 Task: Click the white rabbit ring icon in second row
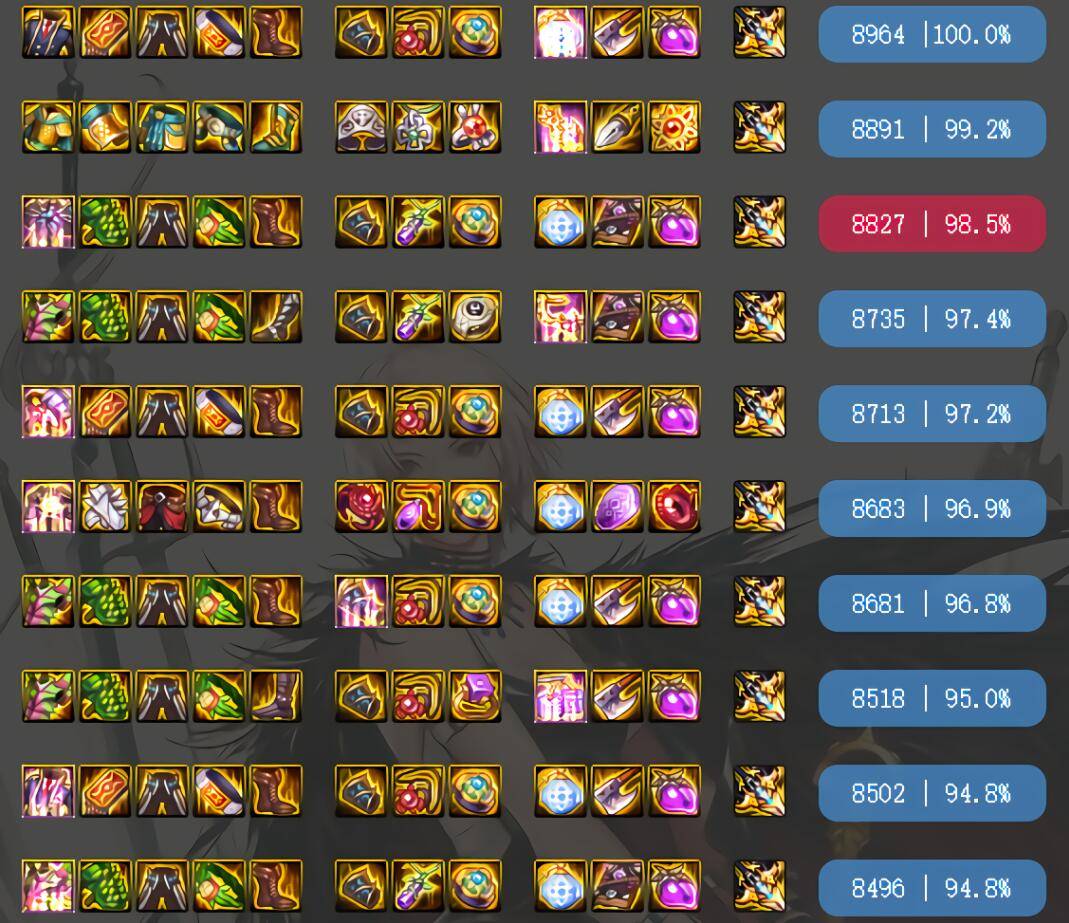click(x=475, y=127)
